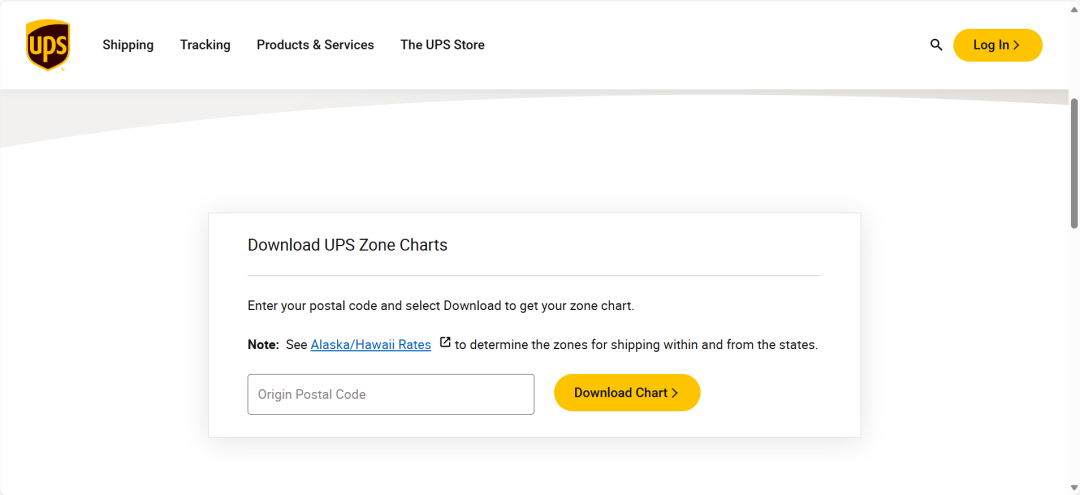The width and height of the screenshot is (1080, 495).
Task: Click the external link icon beside Alaska/Hawaii Rates
Action: 445,343
